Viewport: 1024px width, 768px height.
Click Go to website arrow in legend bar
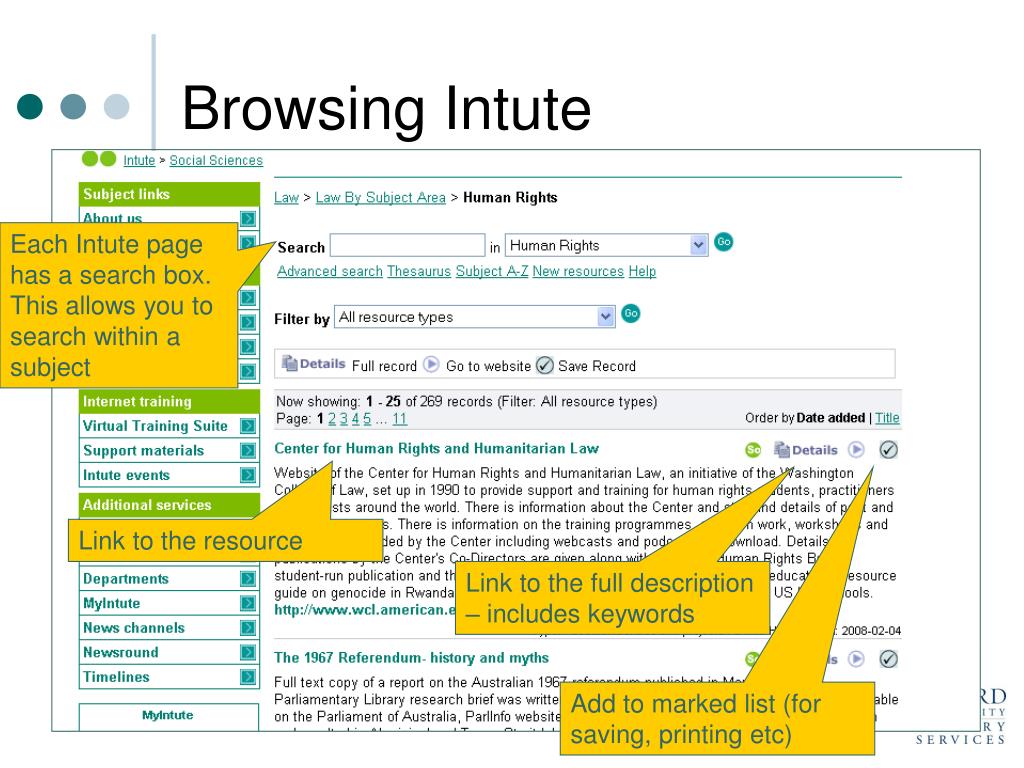click(x=431, y=364)
